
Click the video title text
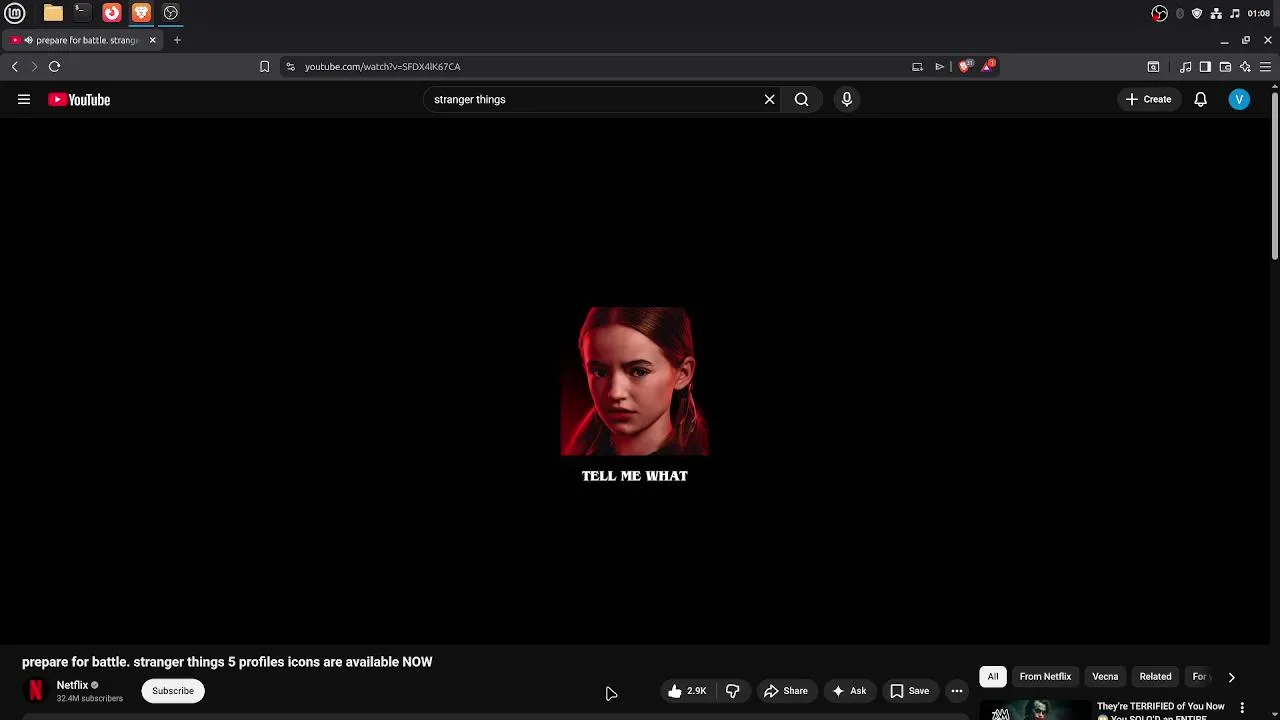[x=227, y=662]
